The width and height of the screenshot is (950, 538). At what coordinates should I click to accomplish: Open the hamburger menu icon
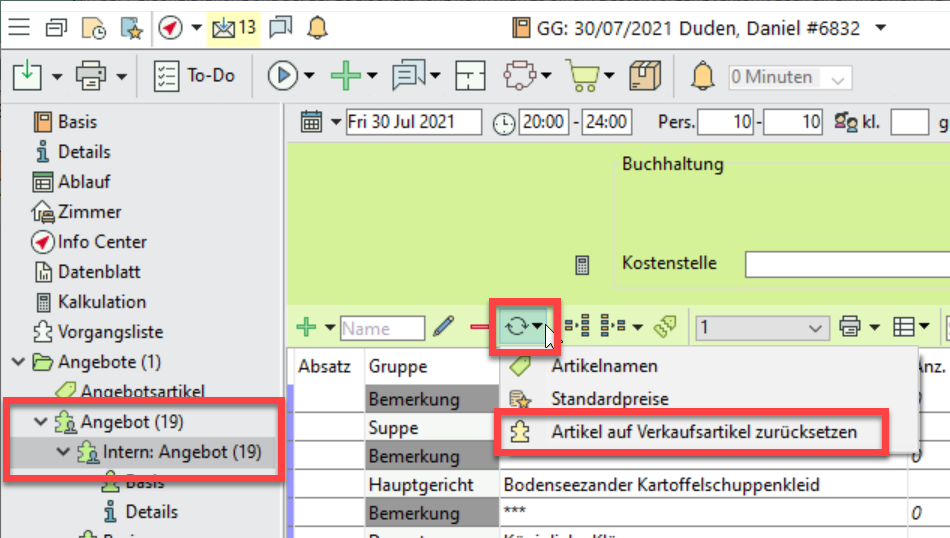click(19, 27)
